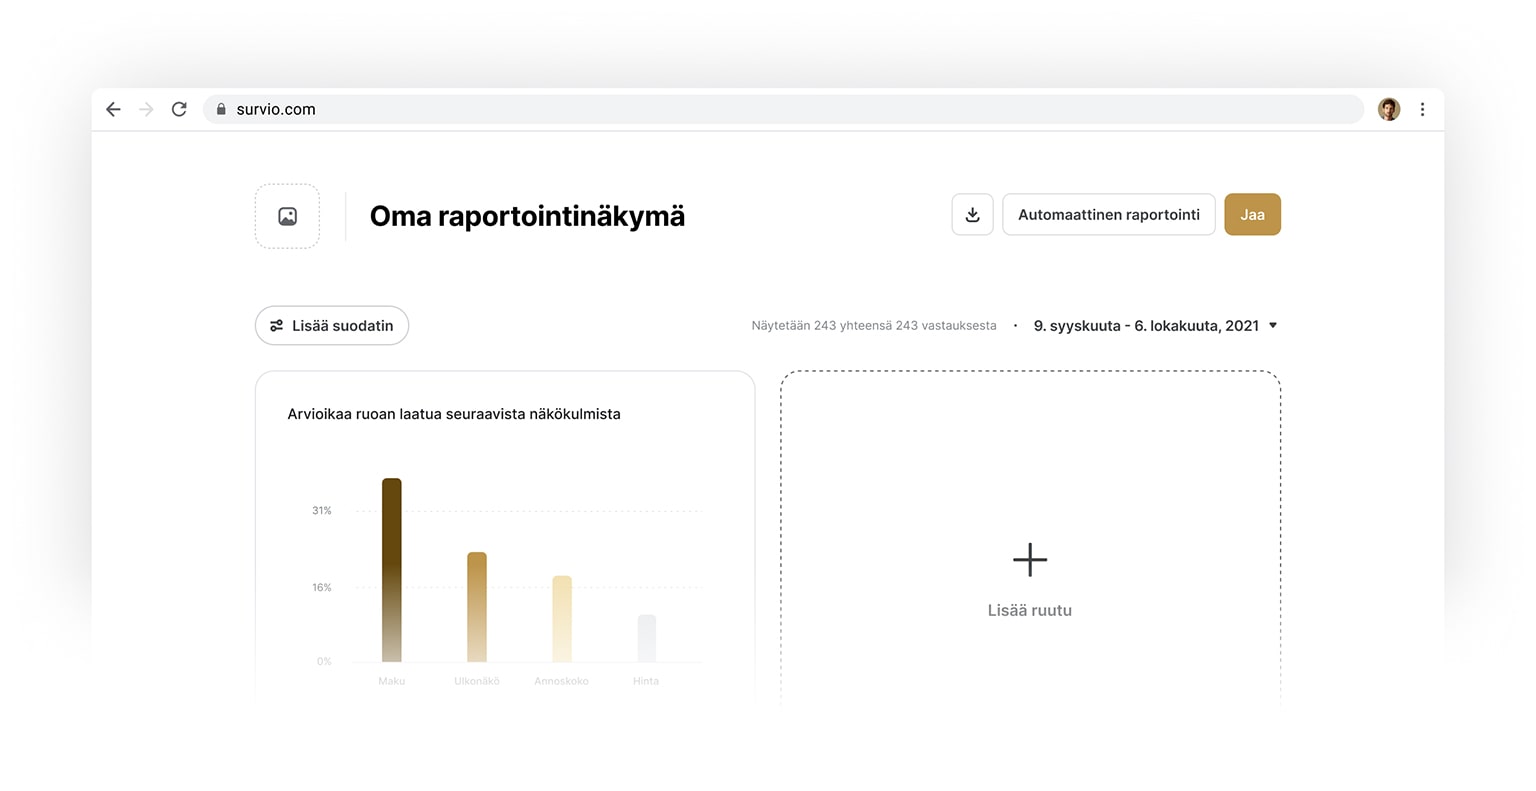The image size is (1536, 791).
Task: Open the browser three-dot menu icon
Action: point(1423,109)
